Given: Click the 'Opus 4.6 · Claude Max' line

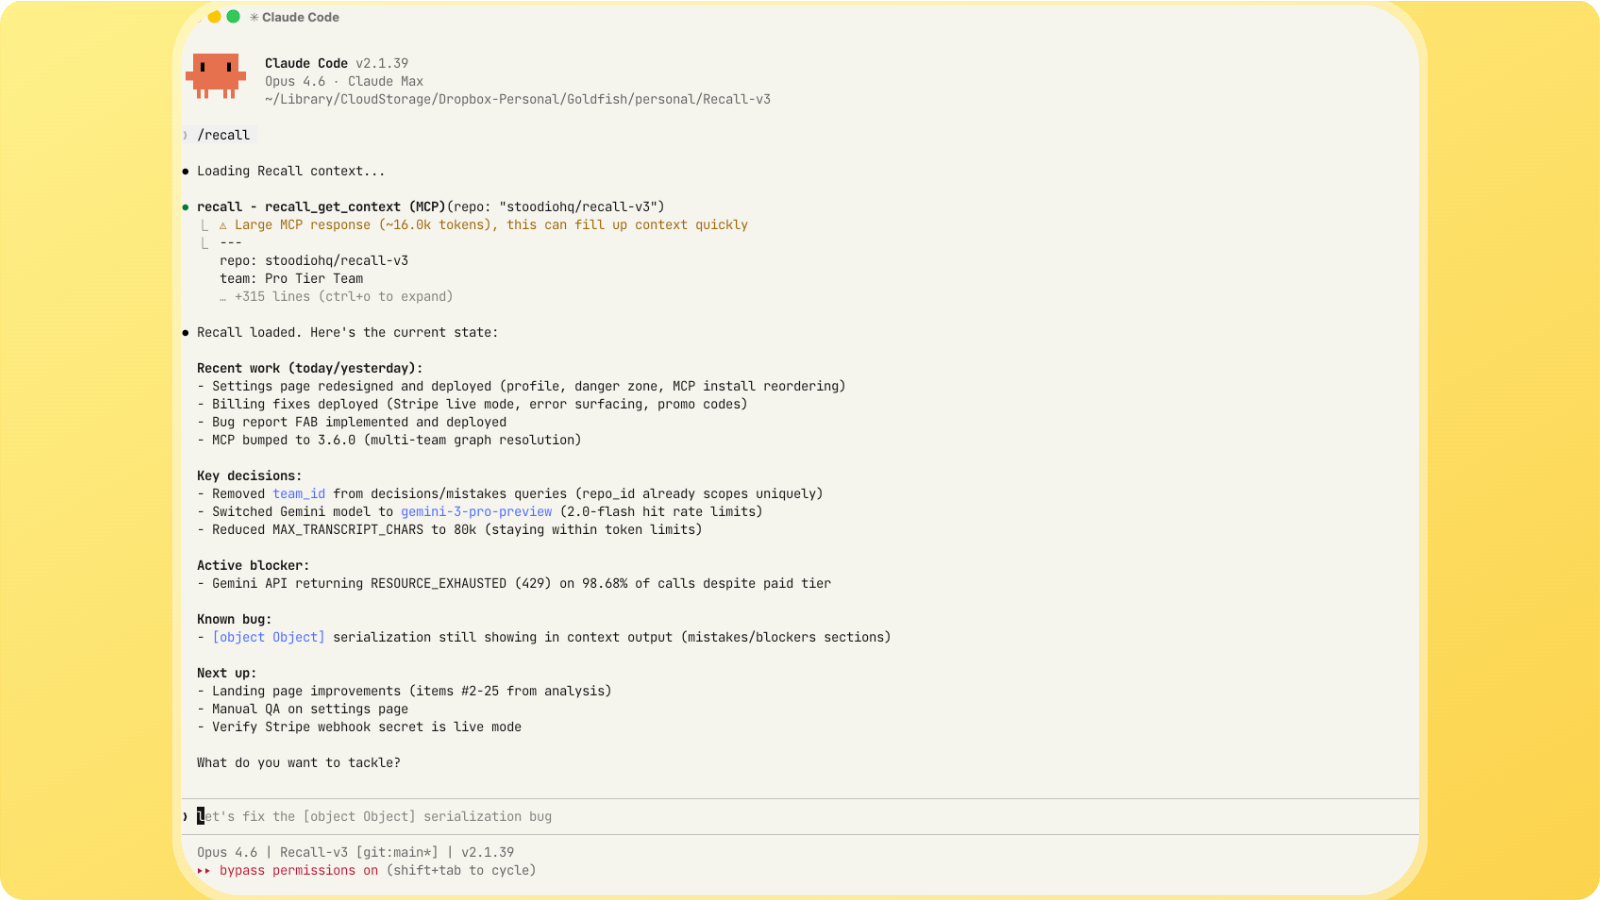Looking at the screenshot, I should [344, 81].
